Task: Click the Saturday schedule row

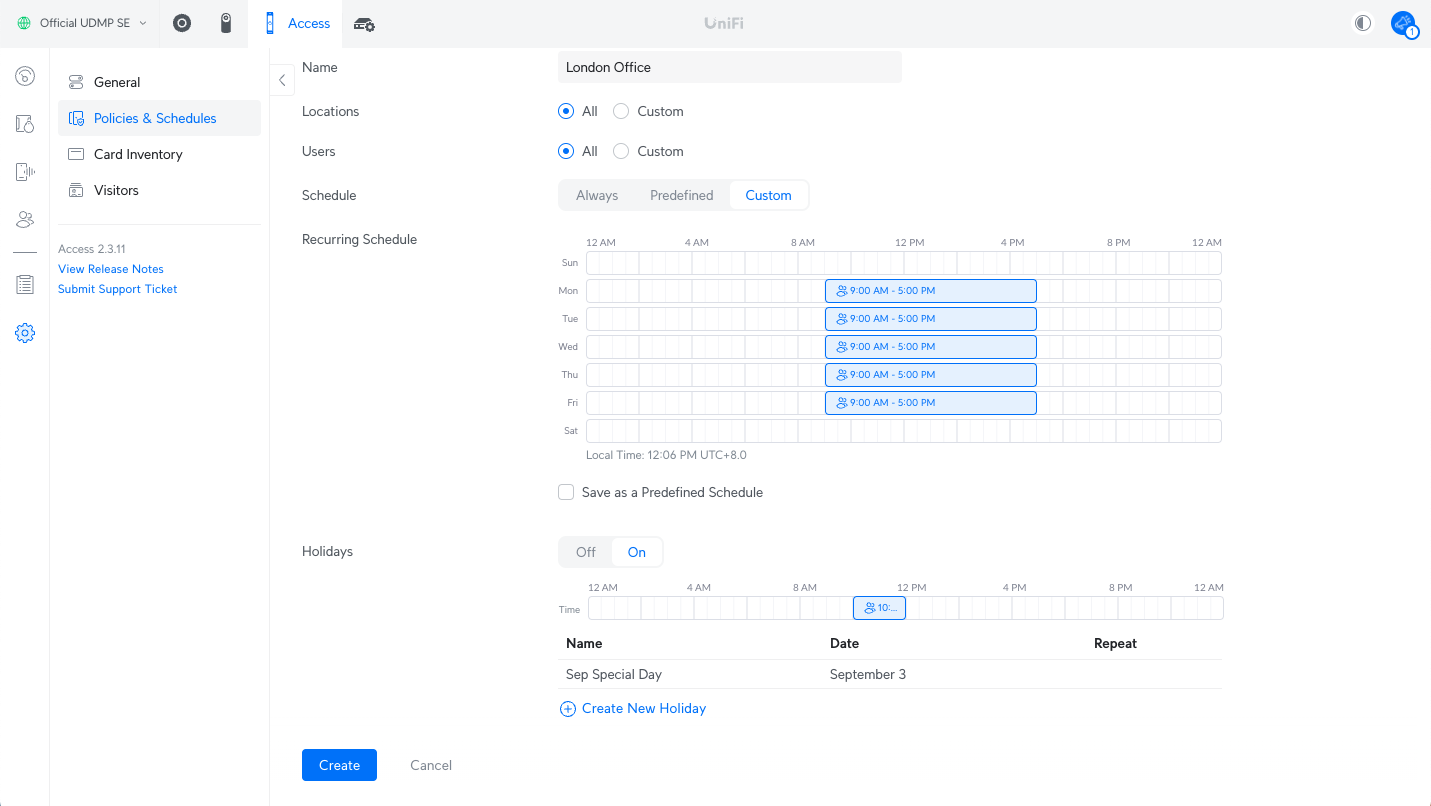Action: click(x=904, y=431)
